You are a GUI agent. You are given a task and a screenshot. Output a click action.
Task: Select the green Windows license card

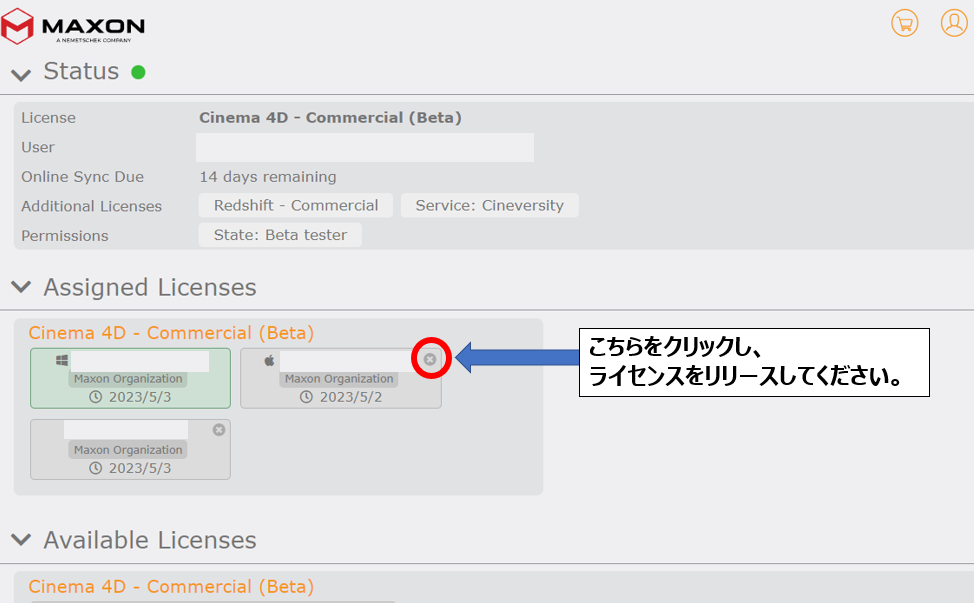click(130, 378)
